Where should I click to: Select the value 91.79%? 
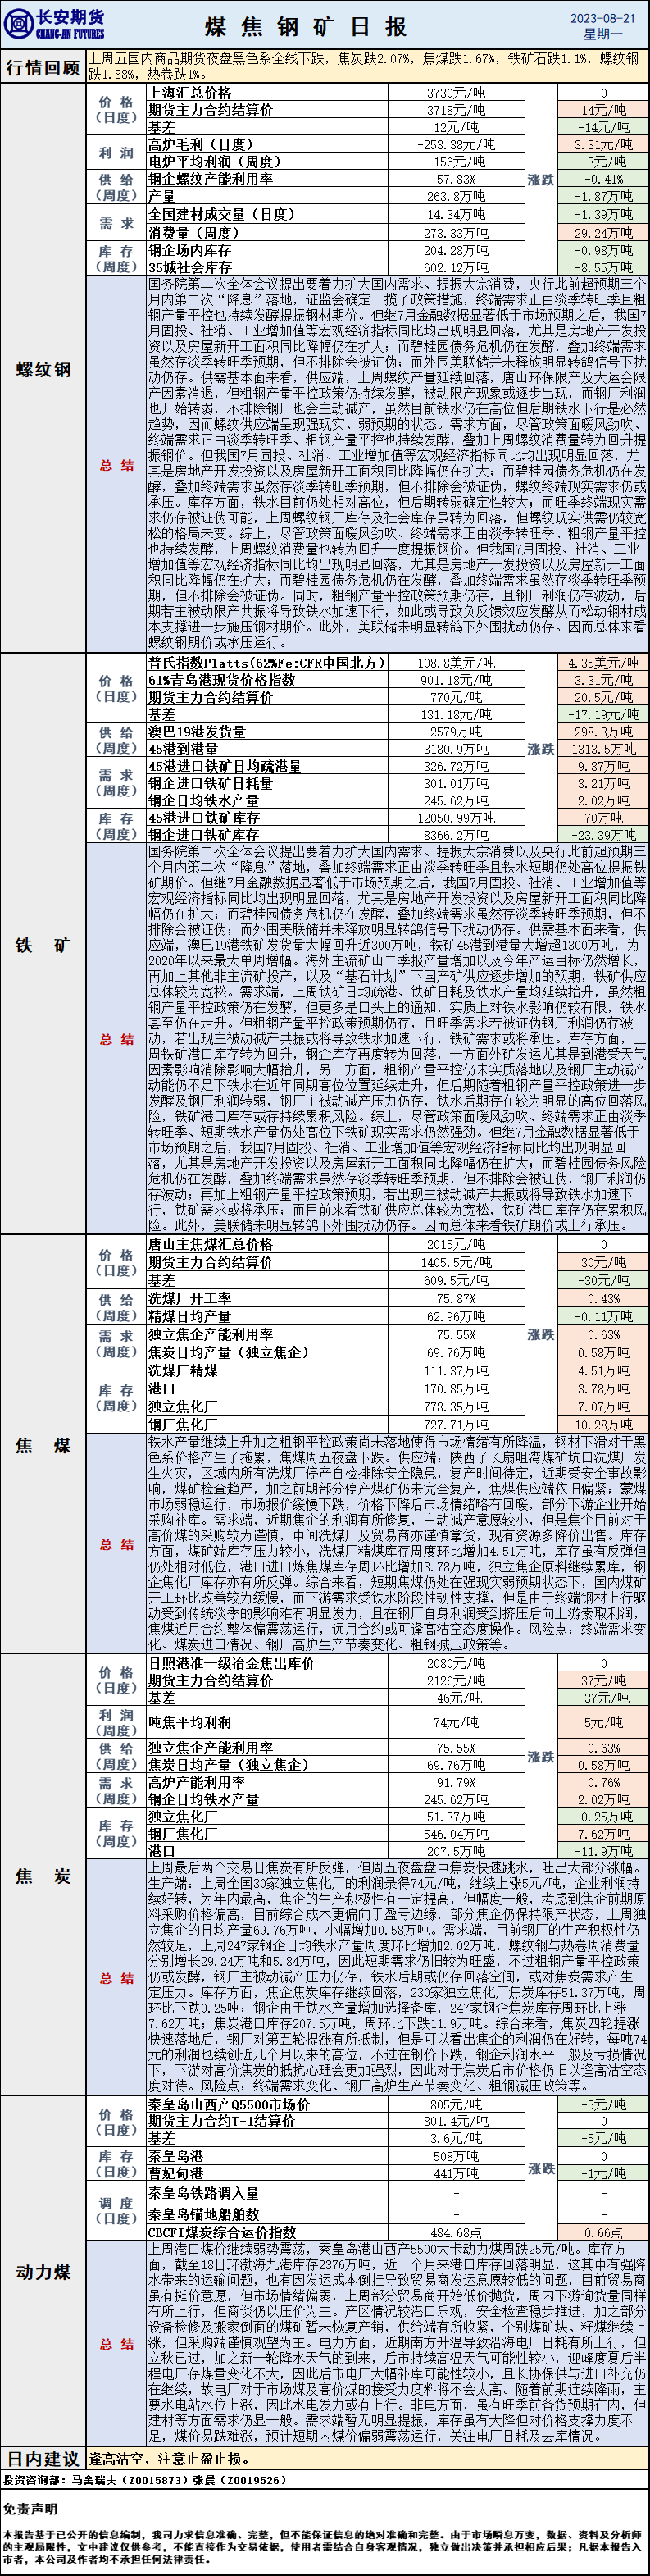[456, 1782]
